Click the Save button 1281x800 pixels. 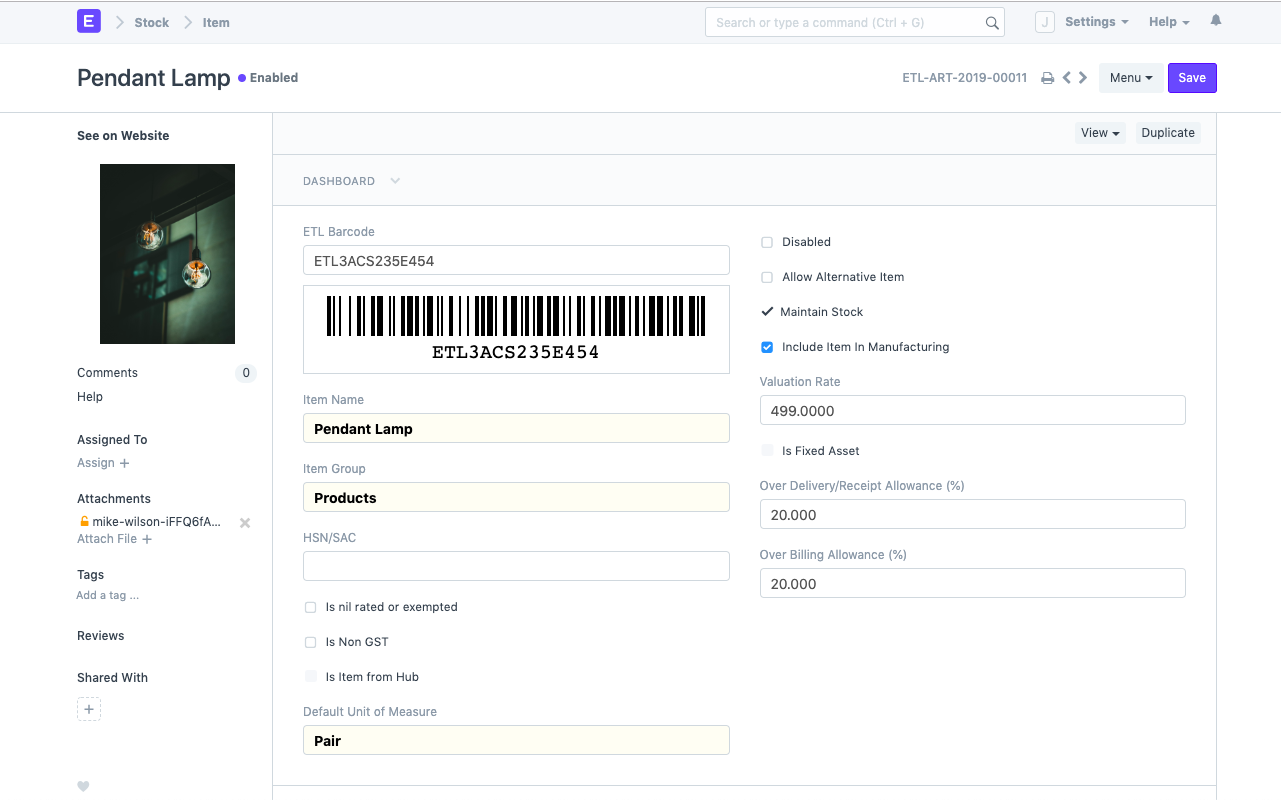tap(1191, 78)
